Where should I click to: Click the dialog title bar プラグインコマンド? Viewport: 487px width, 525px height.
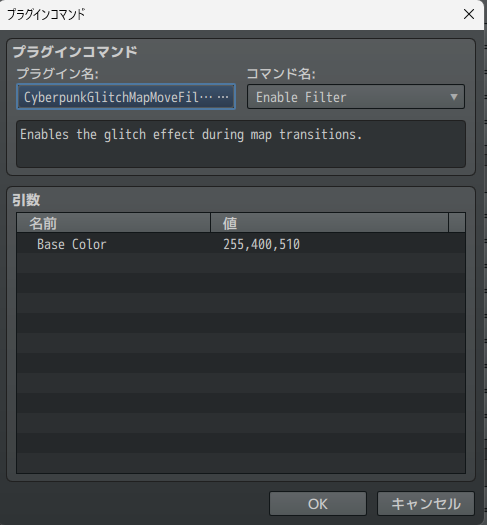click(46, 14)
